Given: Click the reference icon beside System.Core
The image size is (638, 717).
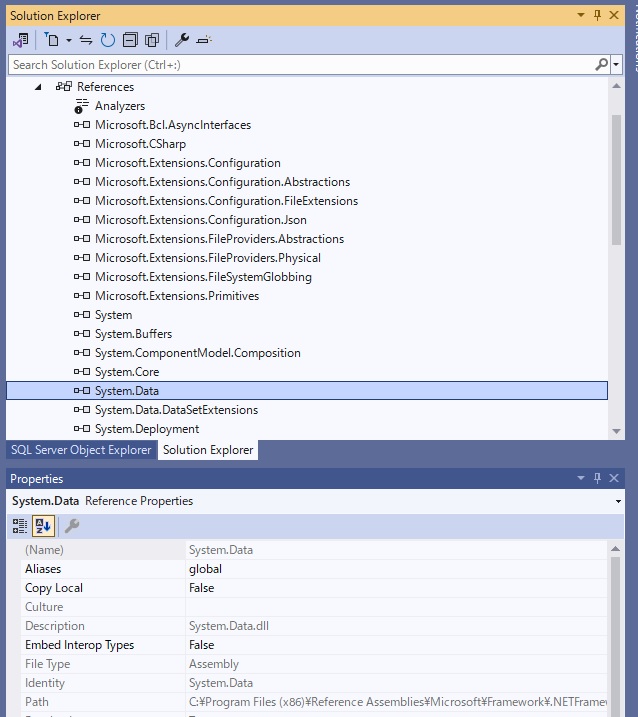Looking at the screenshot, I should point(82,372).
